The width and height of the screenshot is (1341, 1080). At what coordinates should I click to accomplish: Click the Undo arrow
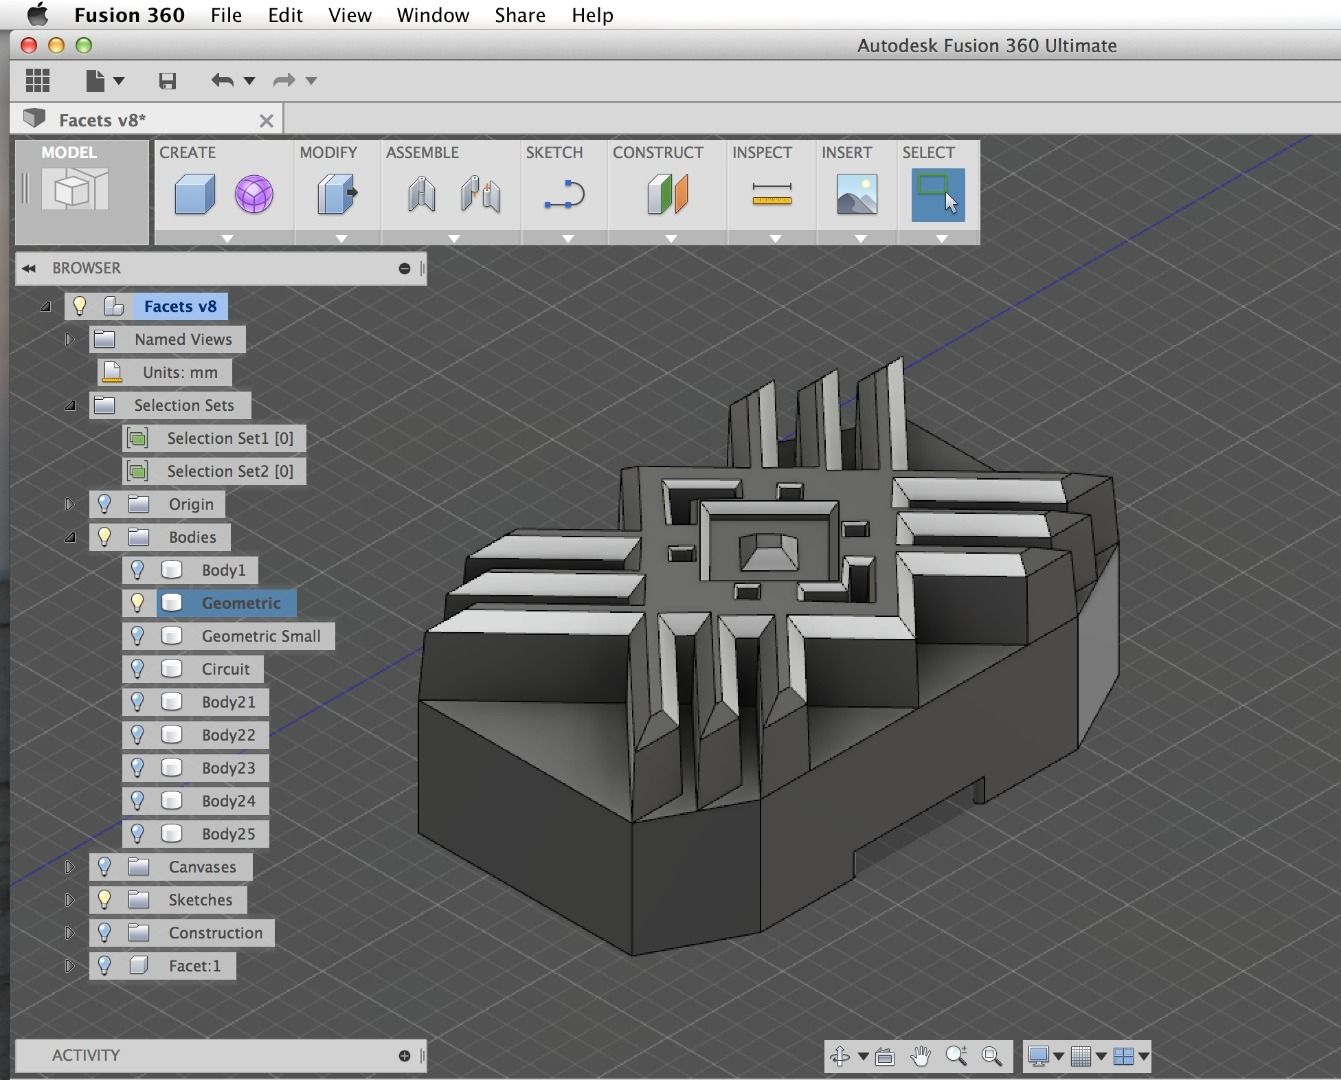pyautogui.click(x=222, y=81)
